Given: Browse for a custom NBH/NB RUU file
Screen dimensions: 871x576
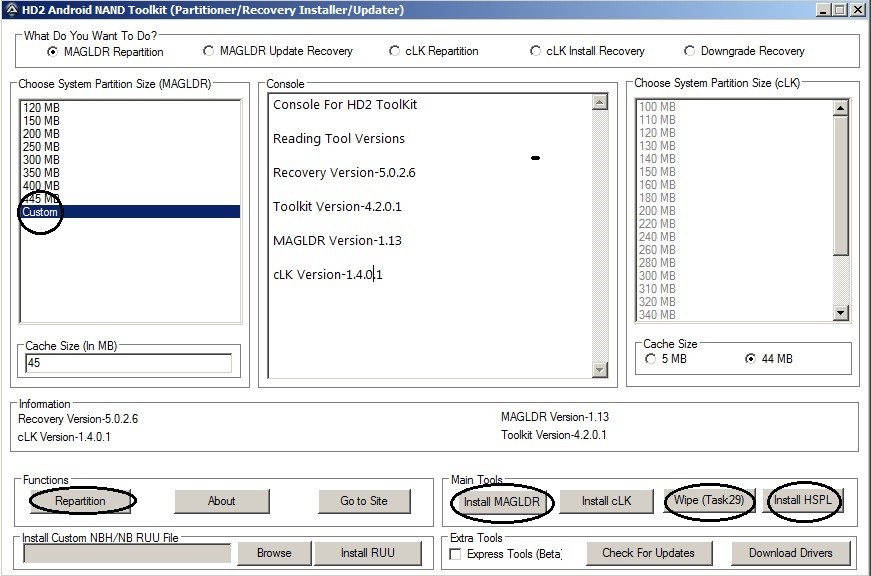Looking at the screenshot, I should pyautogui.click(x=273, y=553).
